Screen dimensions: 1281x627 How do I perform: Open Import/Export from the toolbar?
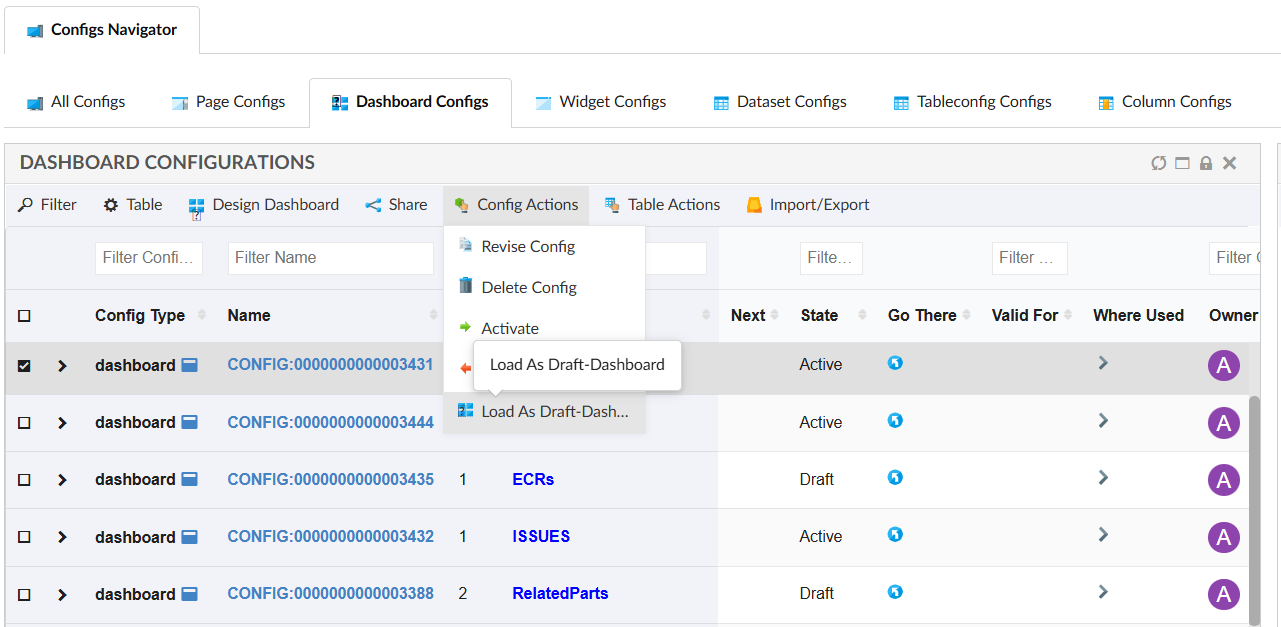807,205
